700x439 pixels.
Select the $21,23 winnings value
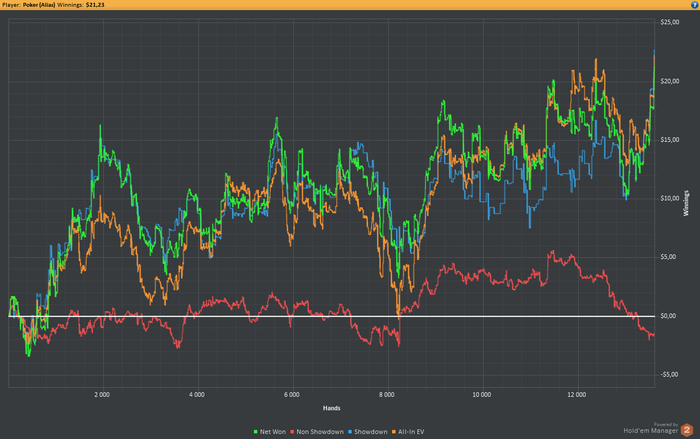(95, 5)
